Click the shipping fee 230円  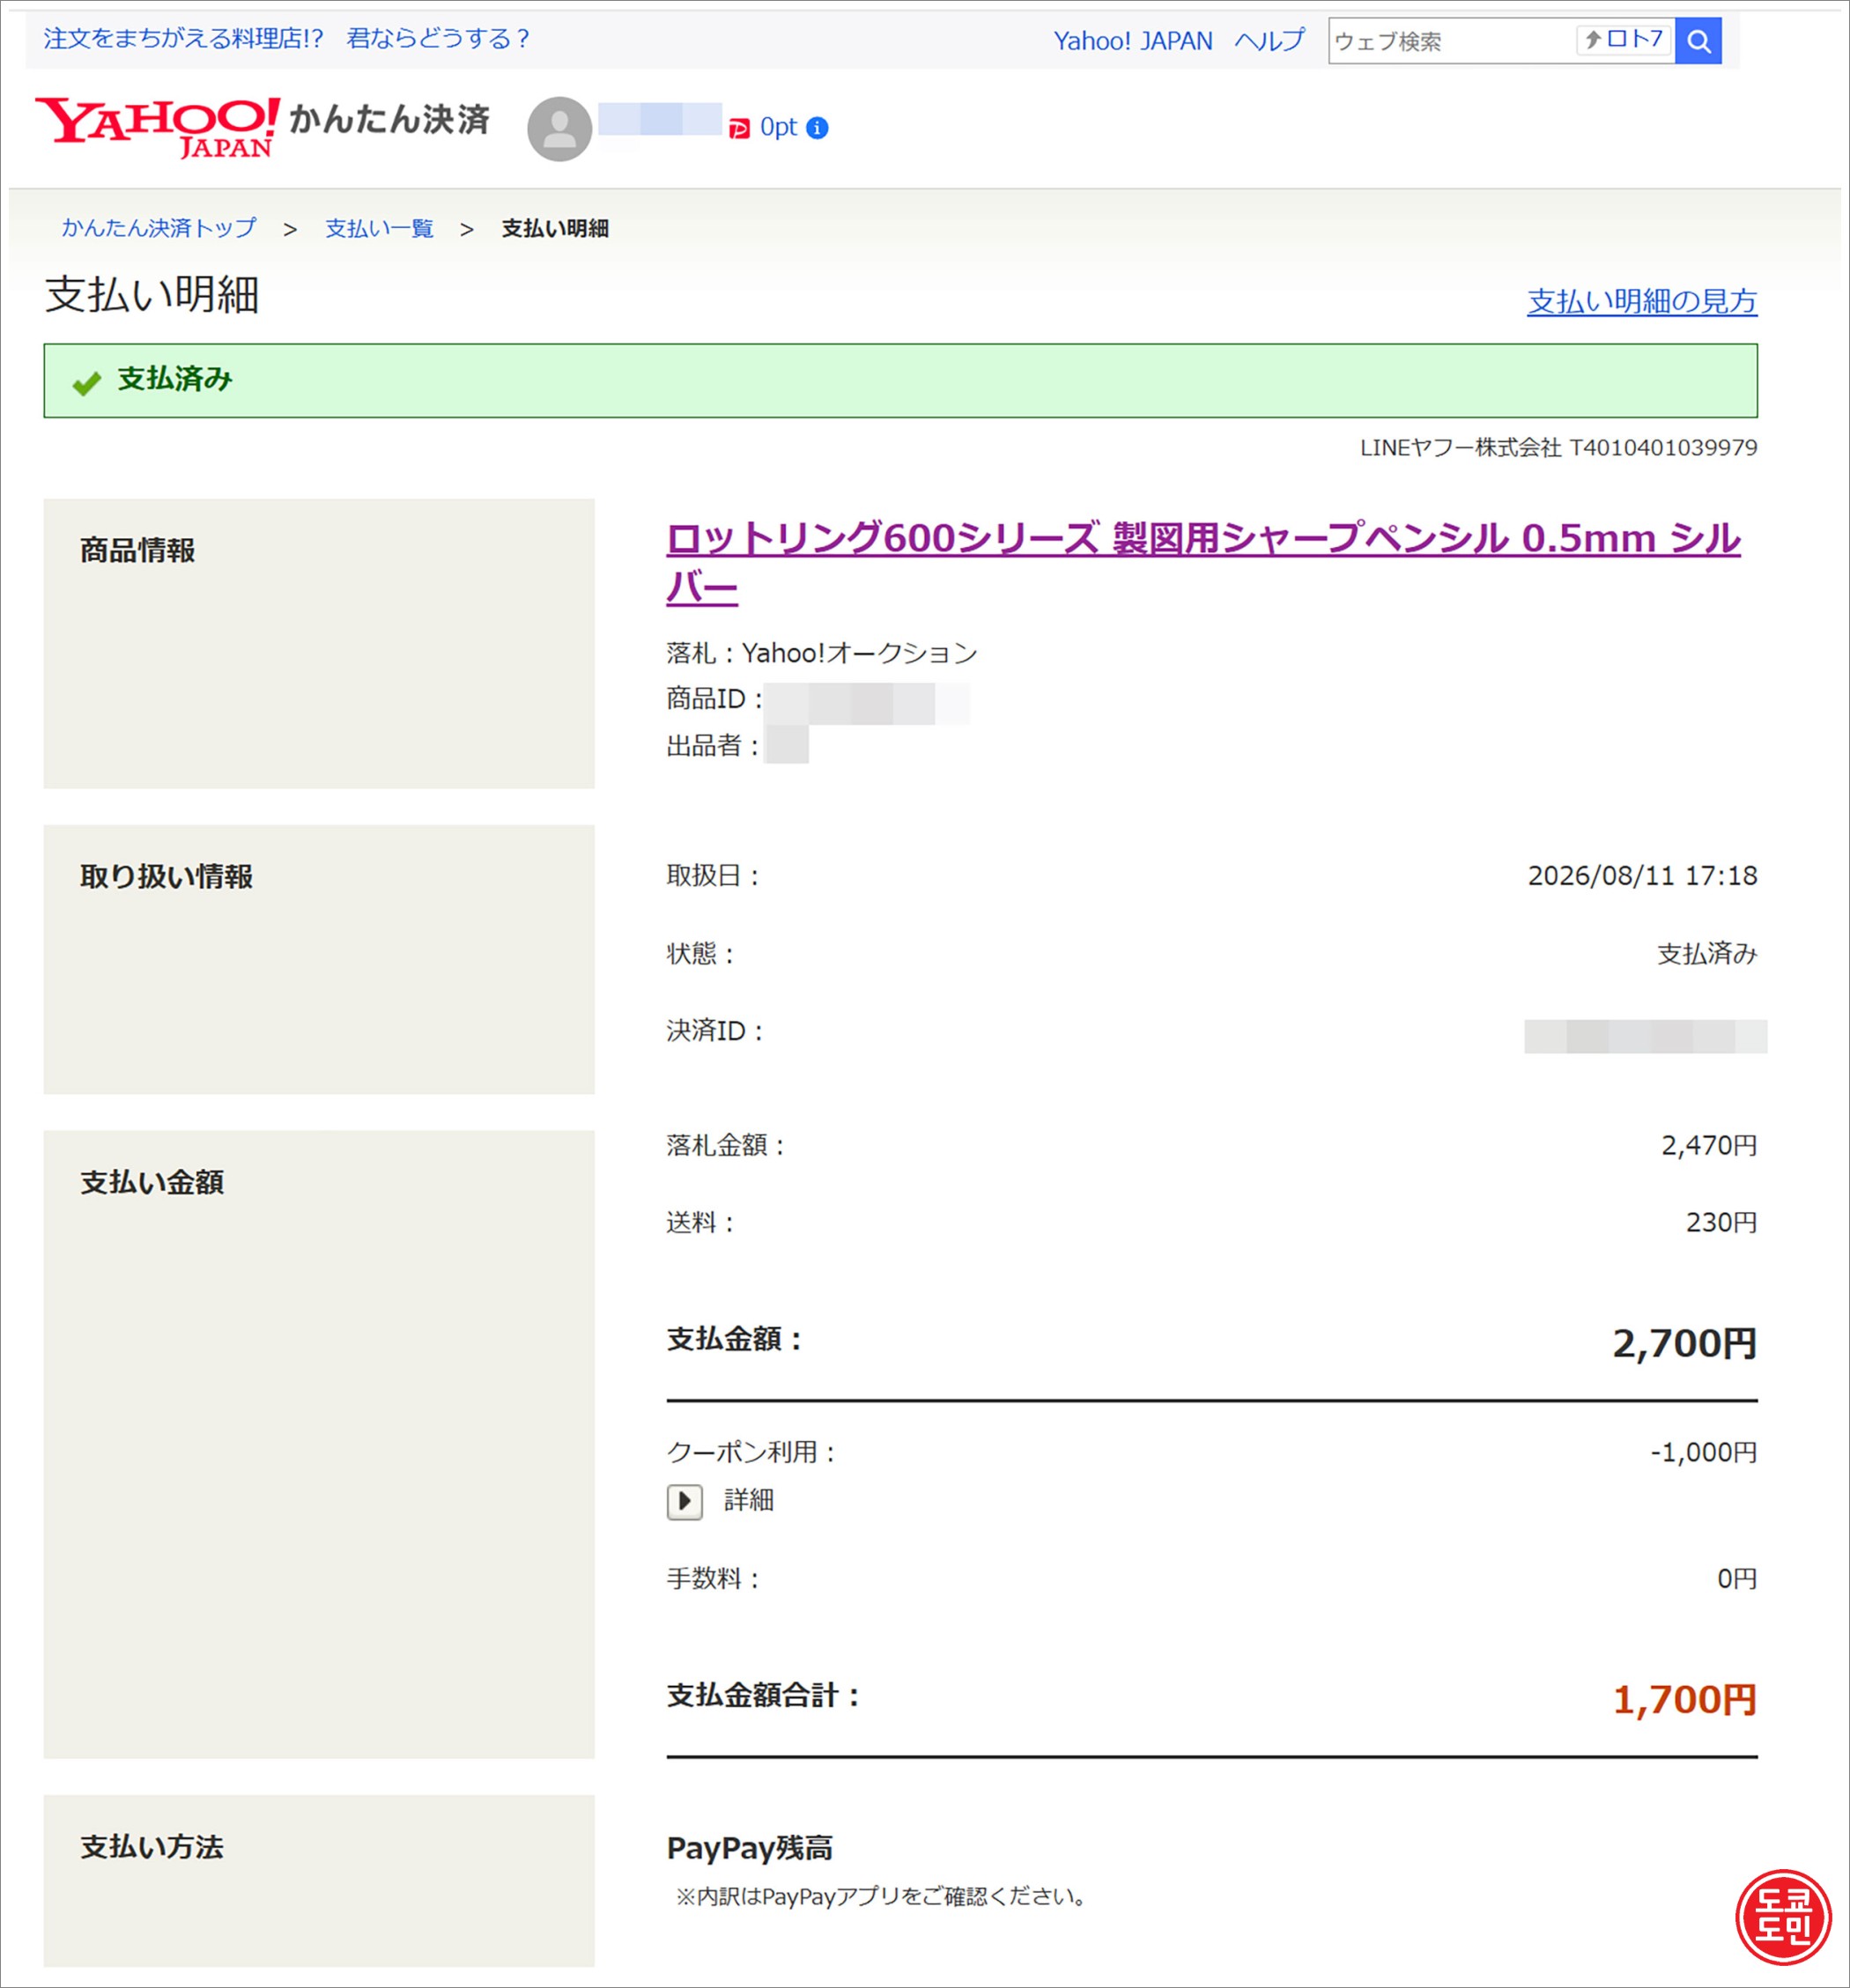pos(1721,1222)
